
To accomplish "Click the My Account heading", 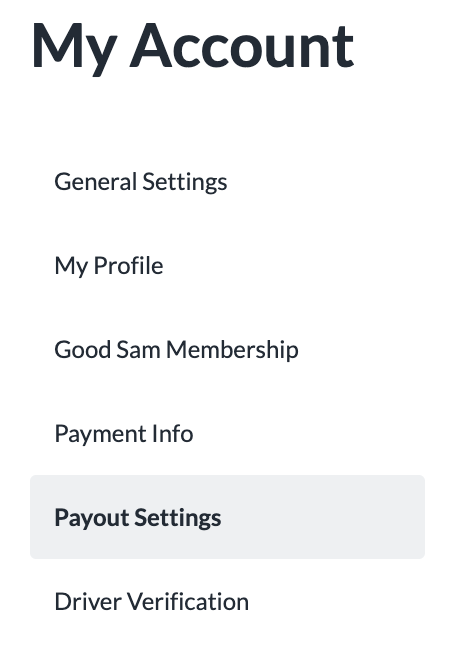I will [192, 47].
